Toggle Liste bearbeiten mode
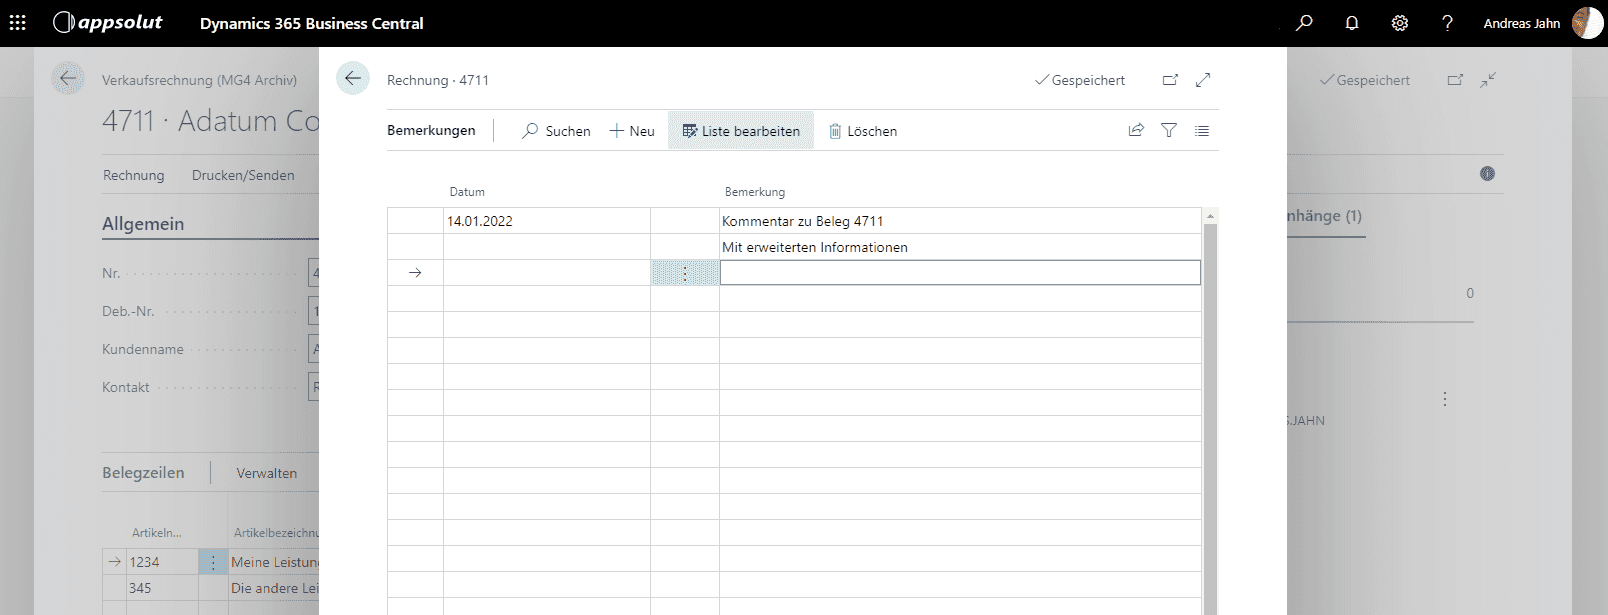The width and height of the screenshot is (1608, 615). 741,131
